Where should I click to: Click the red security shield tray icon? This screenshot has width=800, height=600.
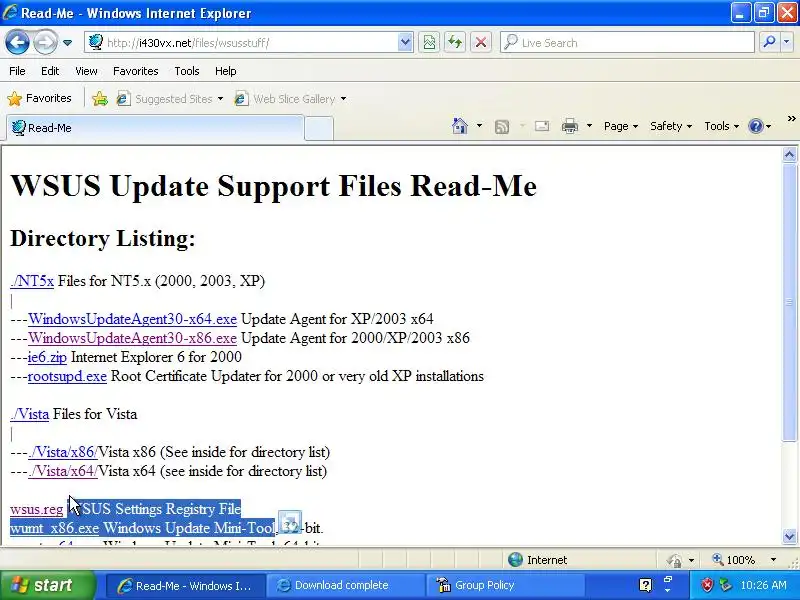[x=707, y=585]
